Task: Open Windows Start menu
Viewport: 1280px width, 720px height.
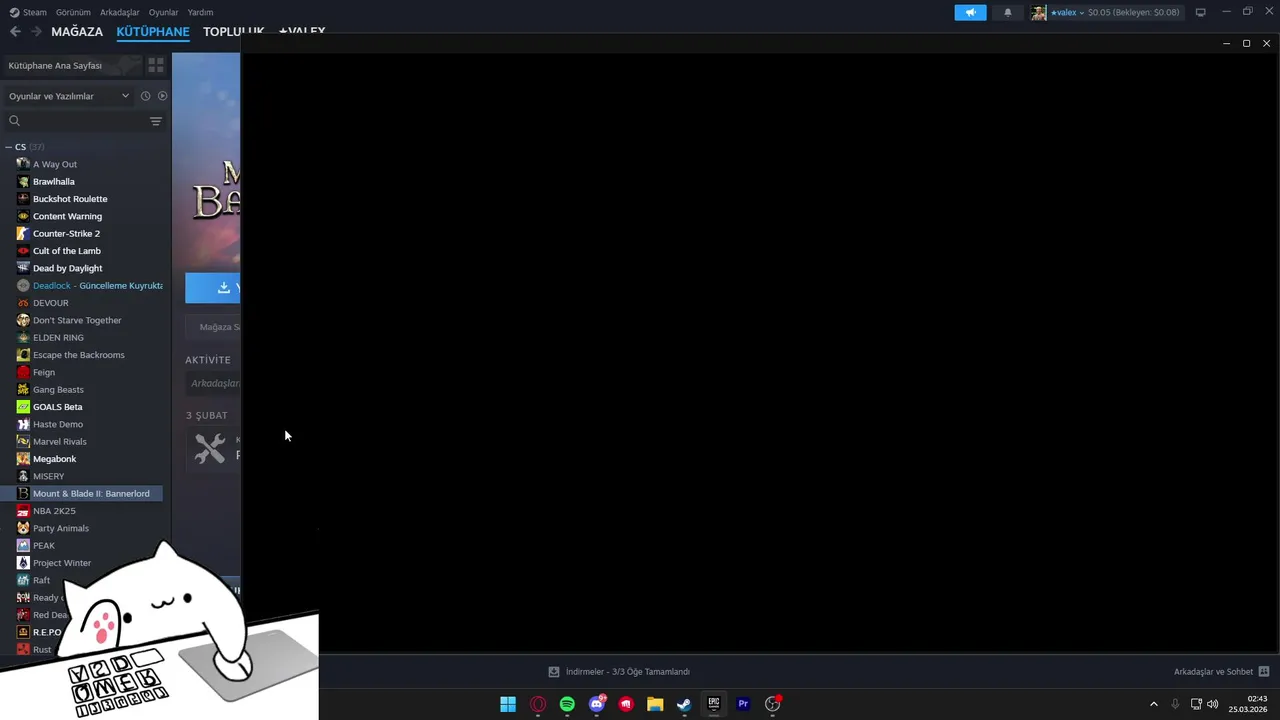Action: 508,704
